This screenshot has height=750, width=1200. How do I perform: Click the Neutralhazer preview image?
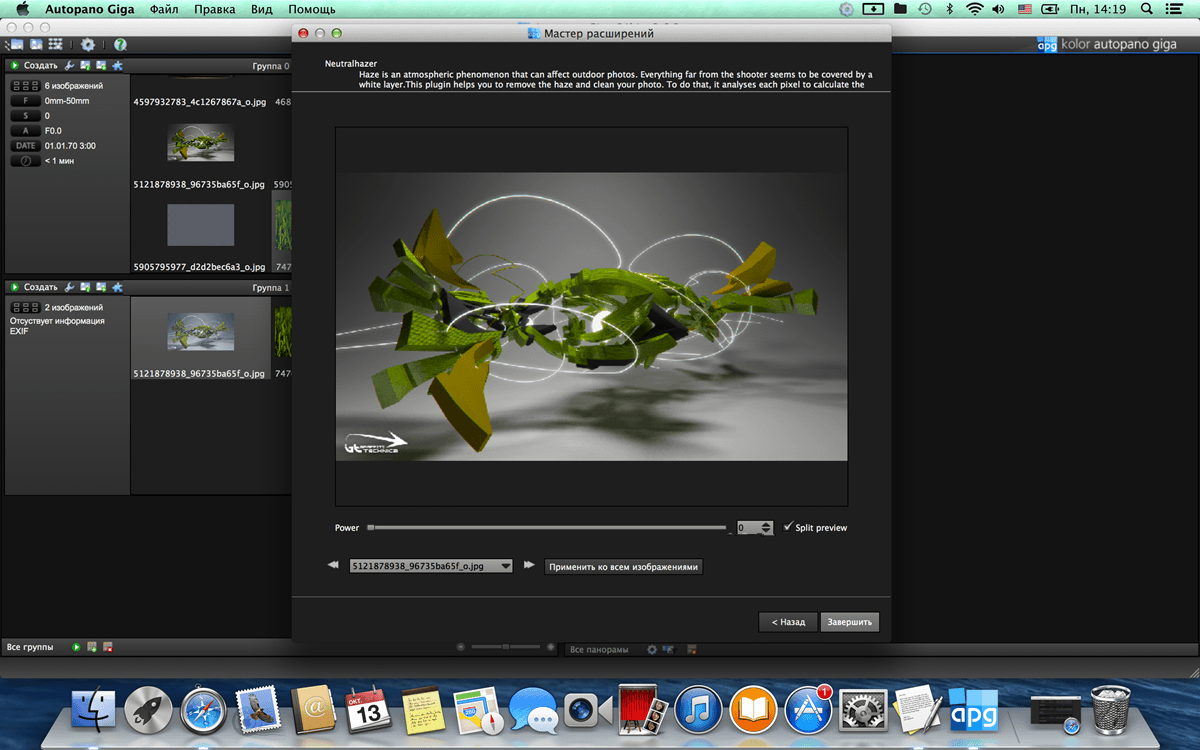click(591, 316)
